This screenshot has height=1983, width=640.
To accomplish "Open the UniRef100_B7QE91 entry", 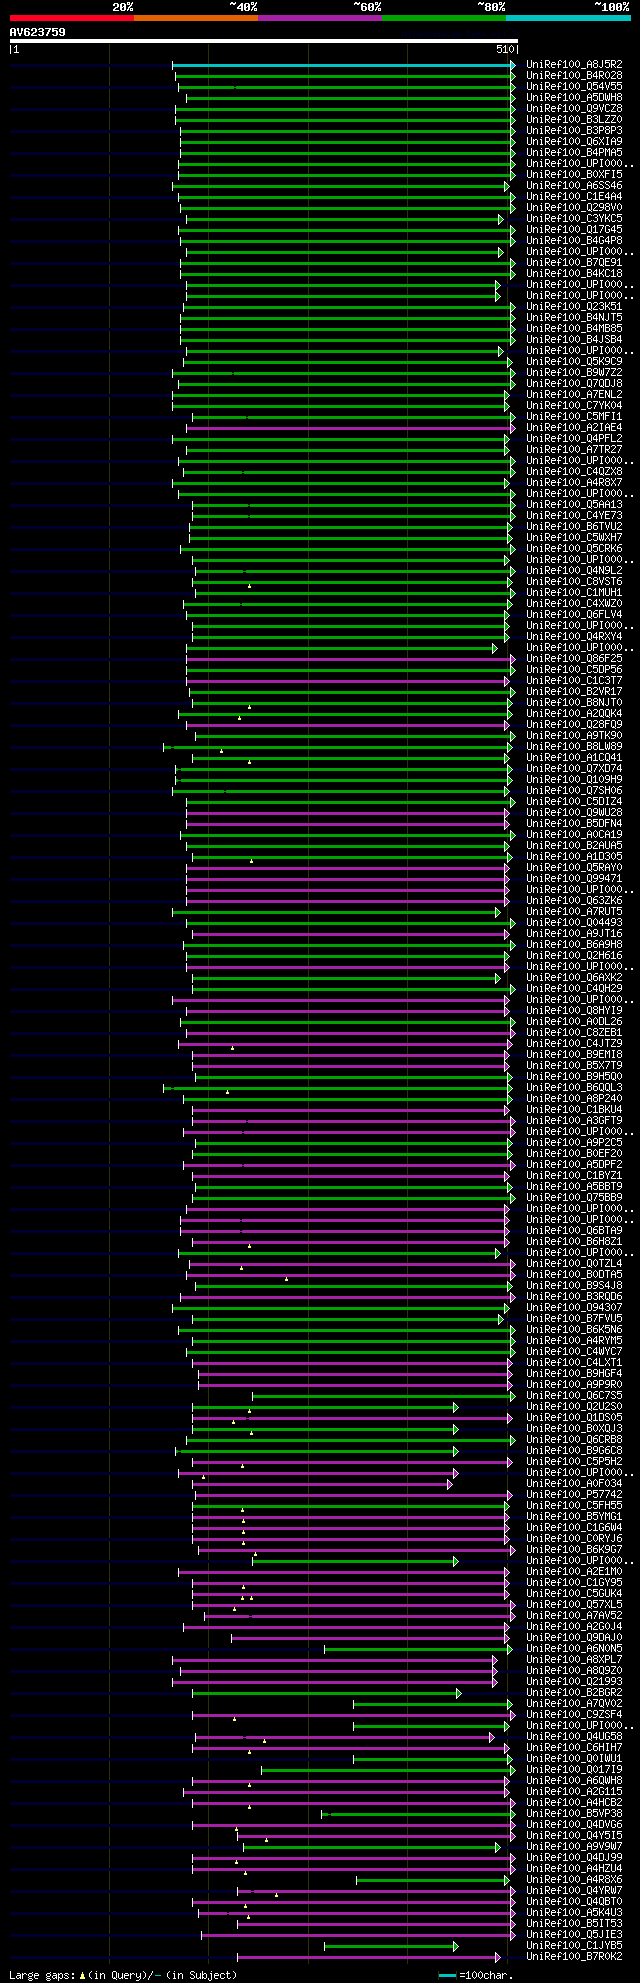I will [575, 262].
